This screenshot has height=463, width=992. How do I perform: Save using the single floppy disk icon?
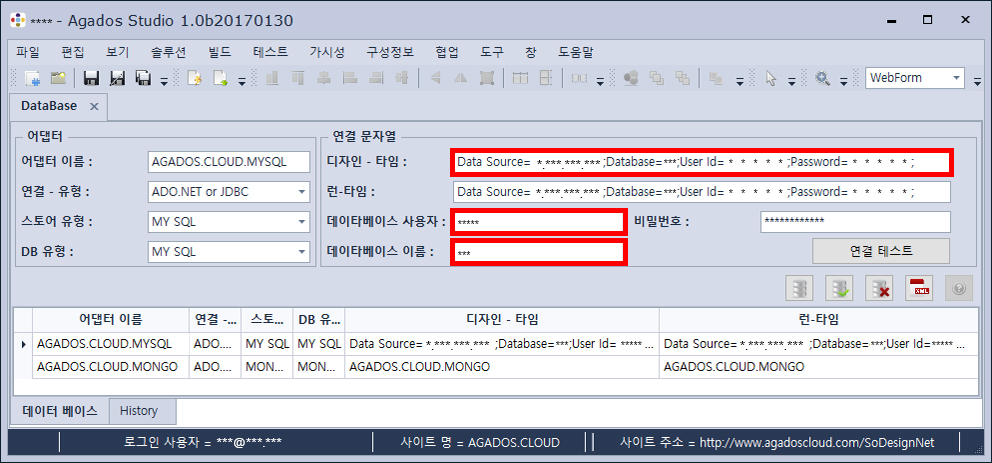91,78
